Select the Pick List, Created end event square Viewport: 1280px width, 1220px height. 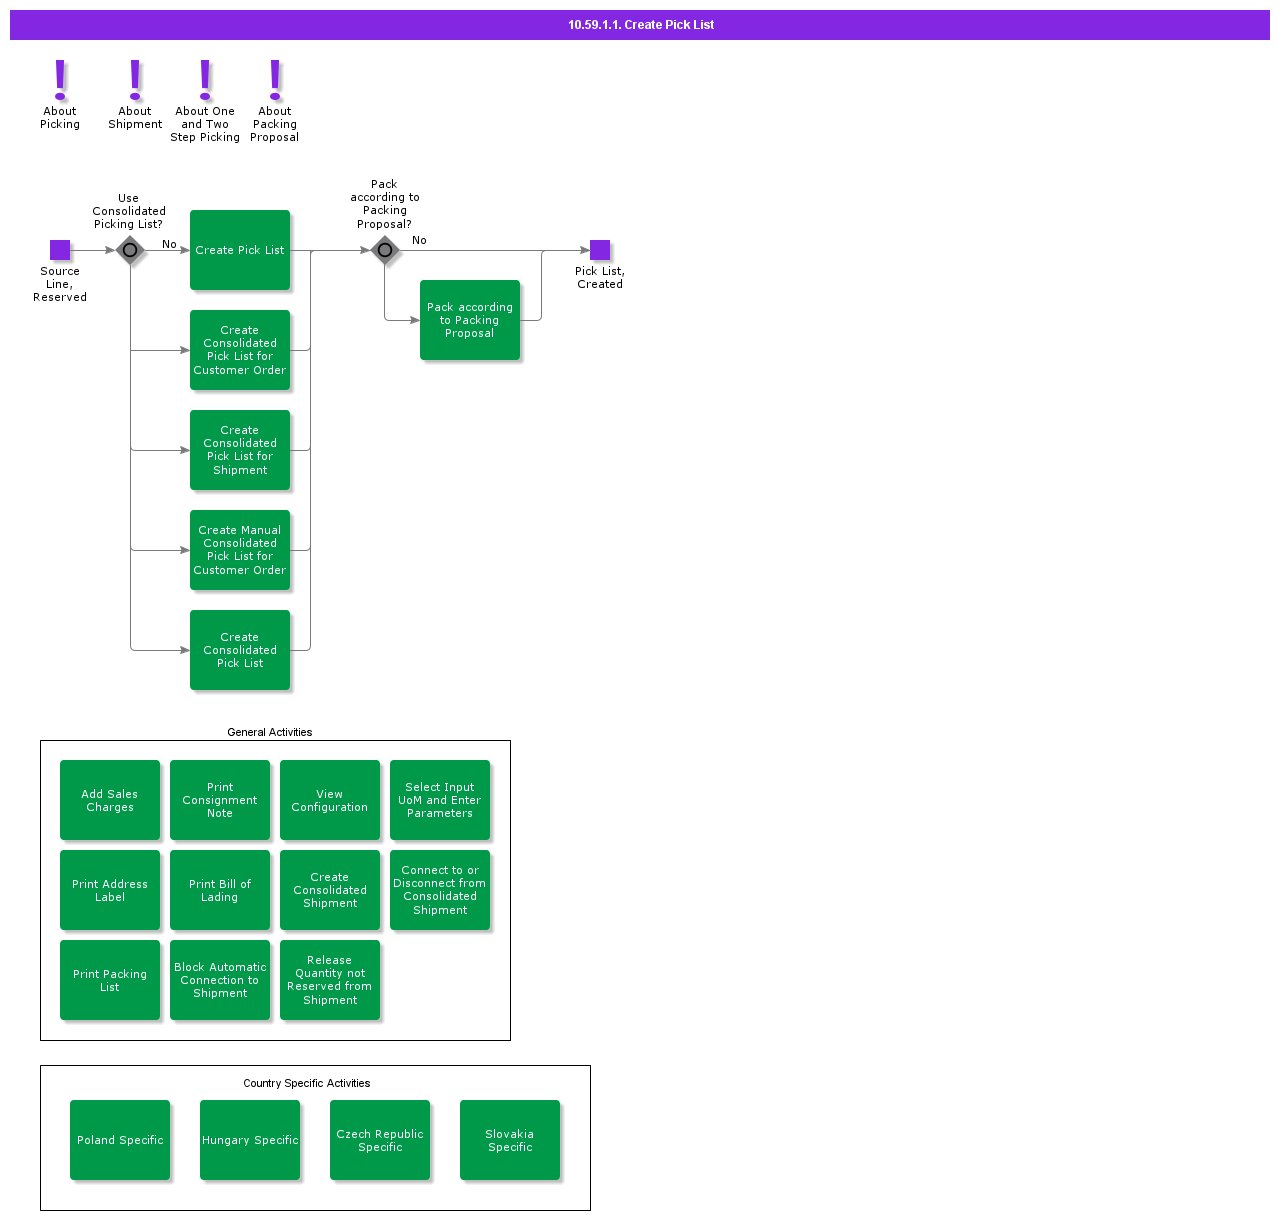600,250
